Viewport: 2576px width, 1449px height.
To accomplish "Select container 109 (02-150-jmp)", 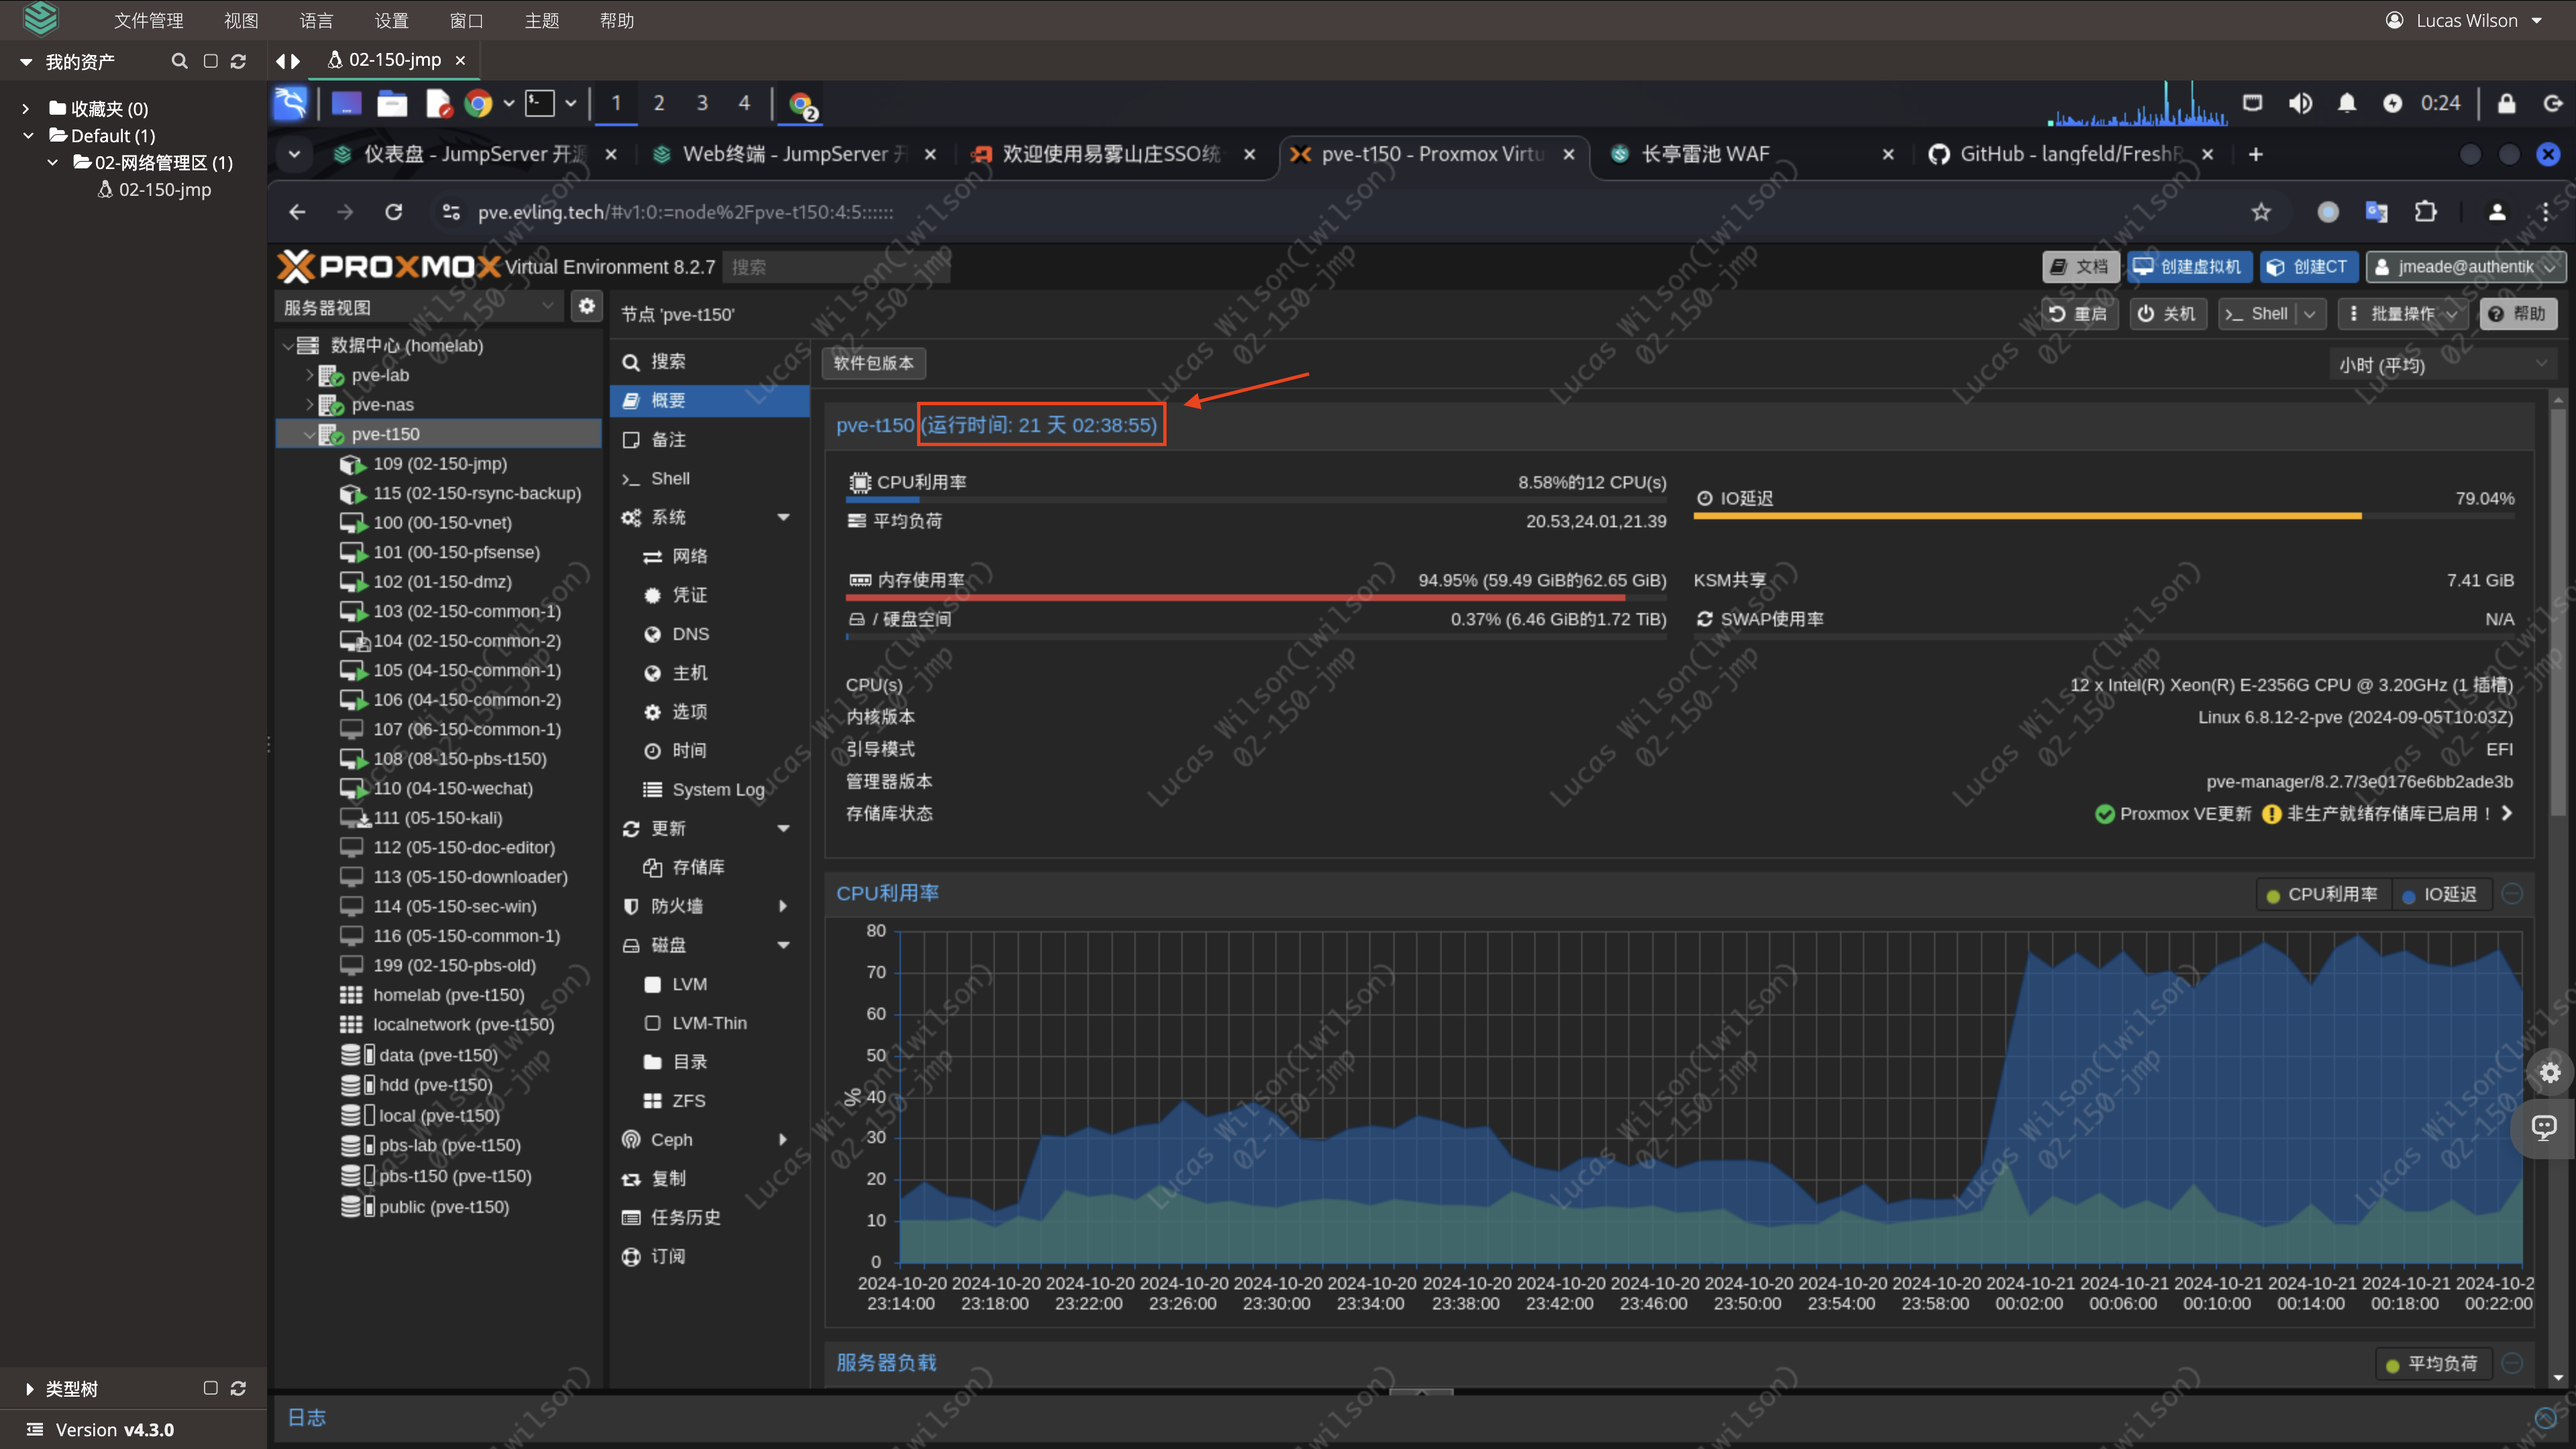I will coord(440,463).
